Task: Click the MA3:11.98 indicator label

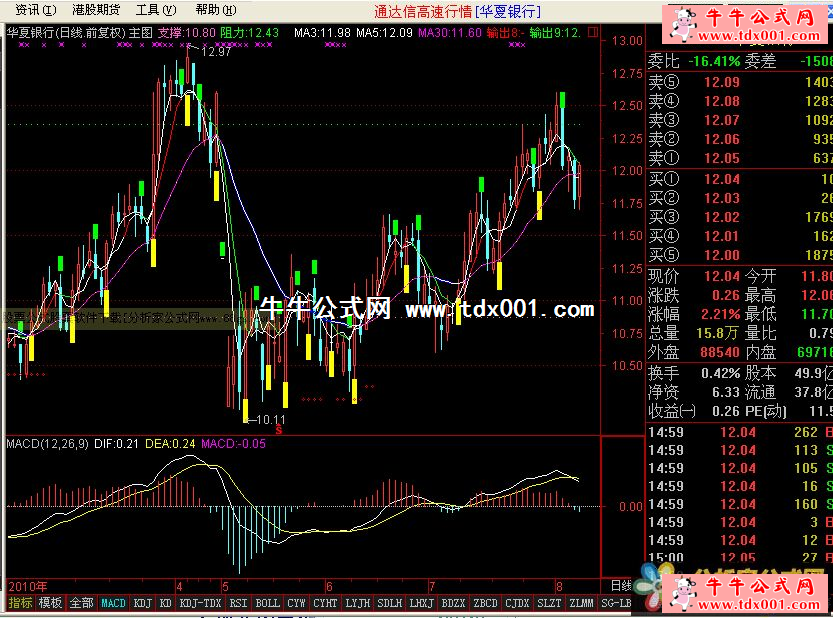Action: click(322, 32)
